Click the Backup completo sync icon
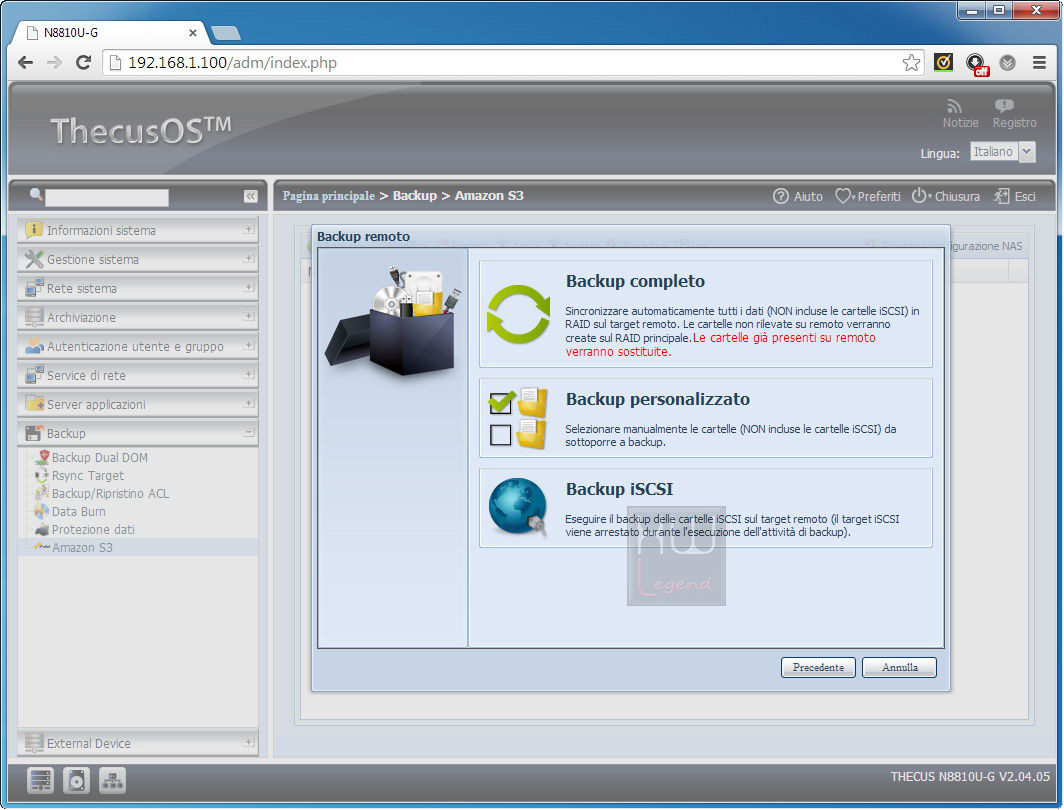1064x810 pixels. pyautogui.click(x=518, y=313)
